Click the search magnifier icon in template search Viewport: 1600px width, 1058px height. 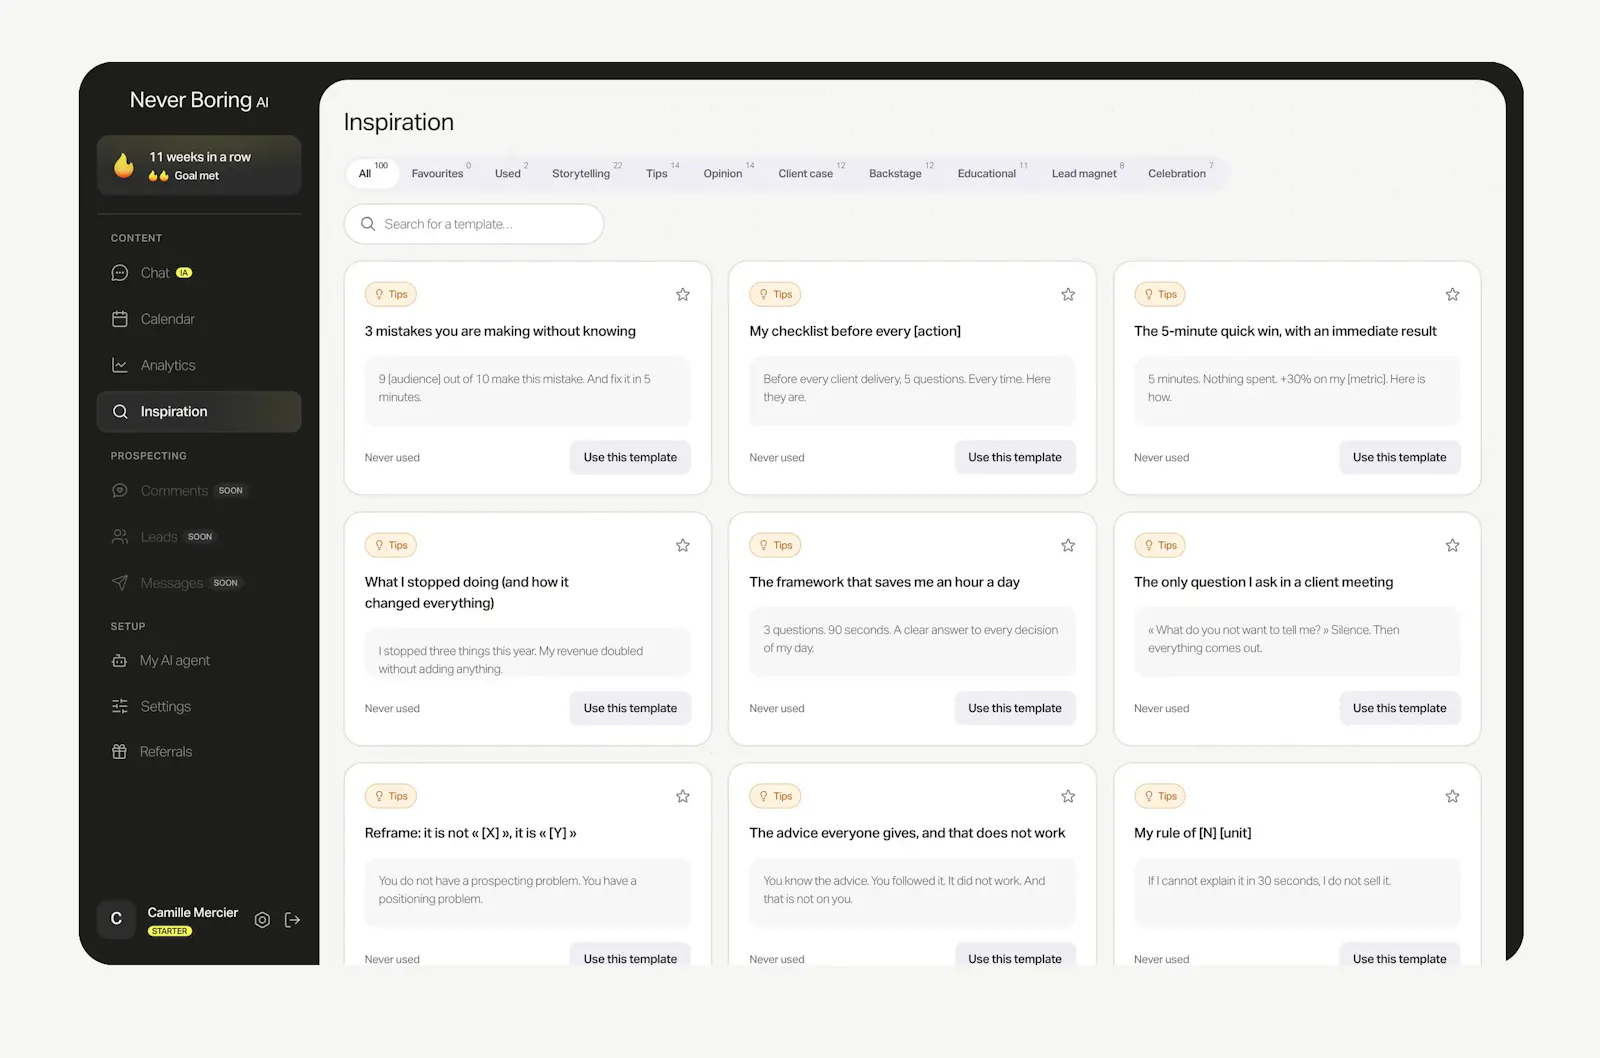(368, 224)
